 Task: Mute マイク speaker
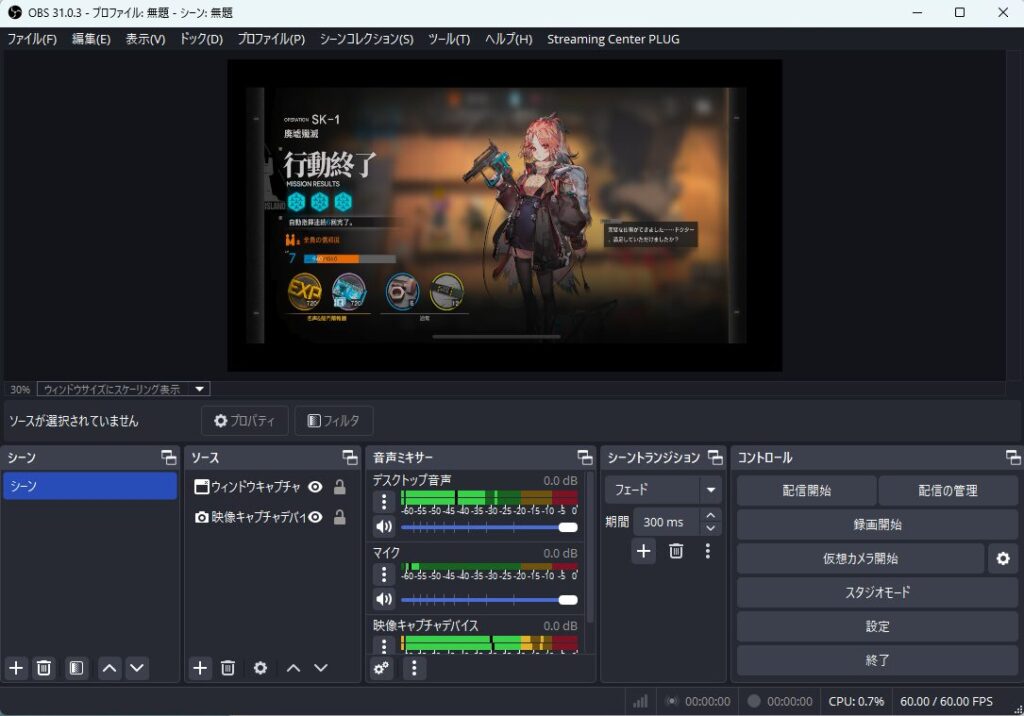[x=384, y=599]
